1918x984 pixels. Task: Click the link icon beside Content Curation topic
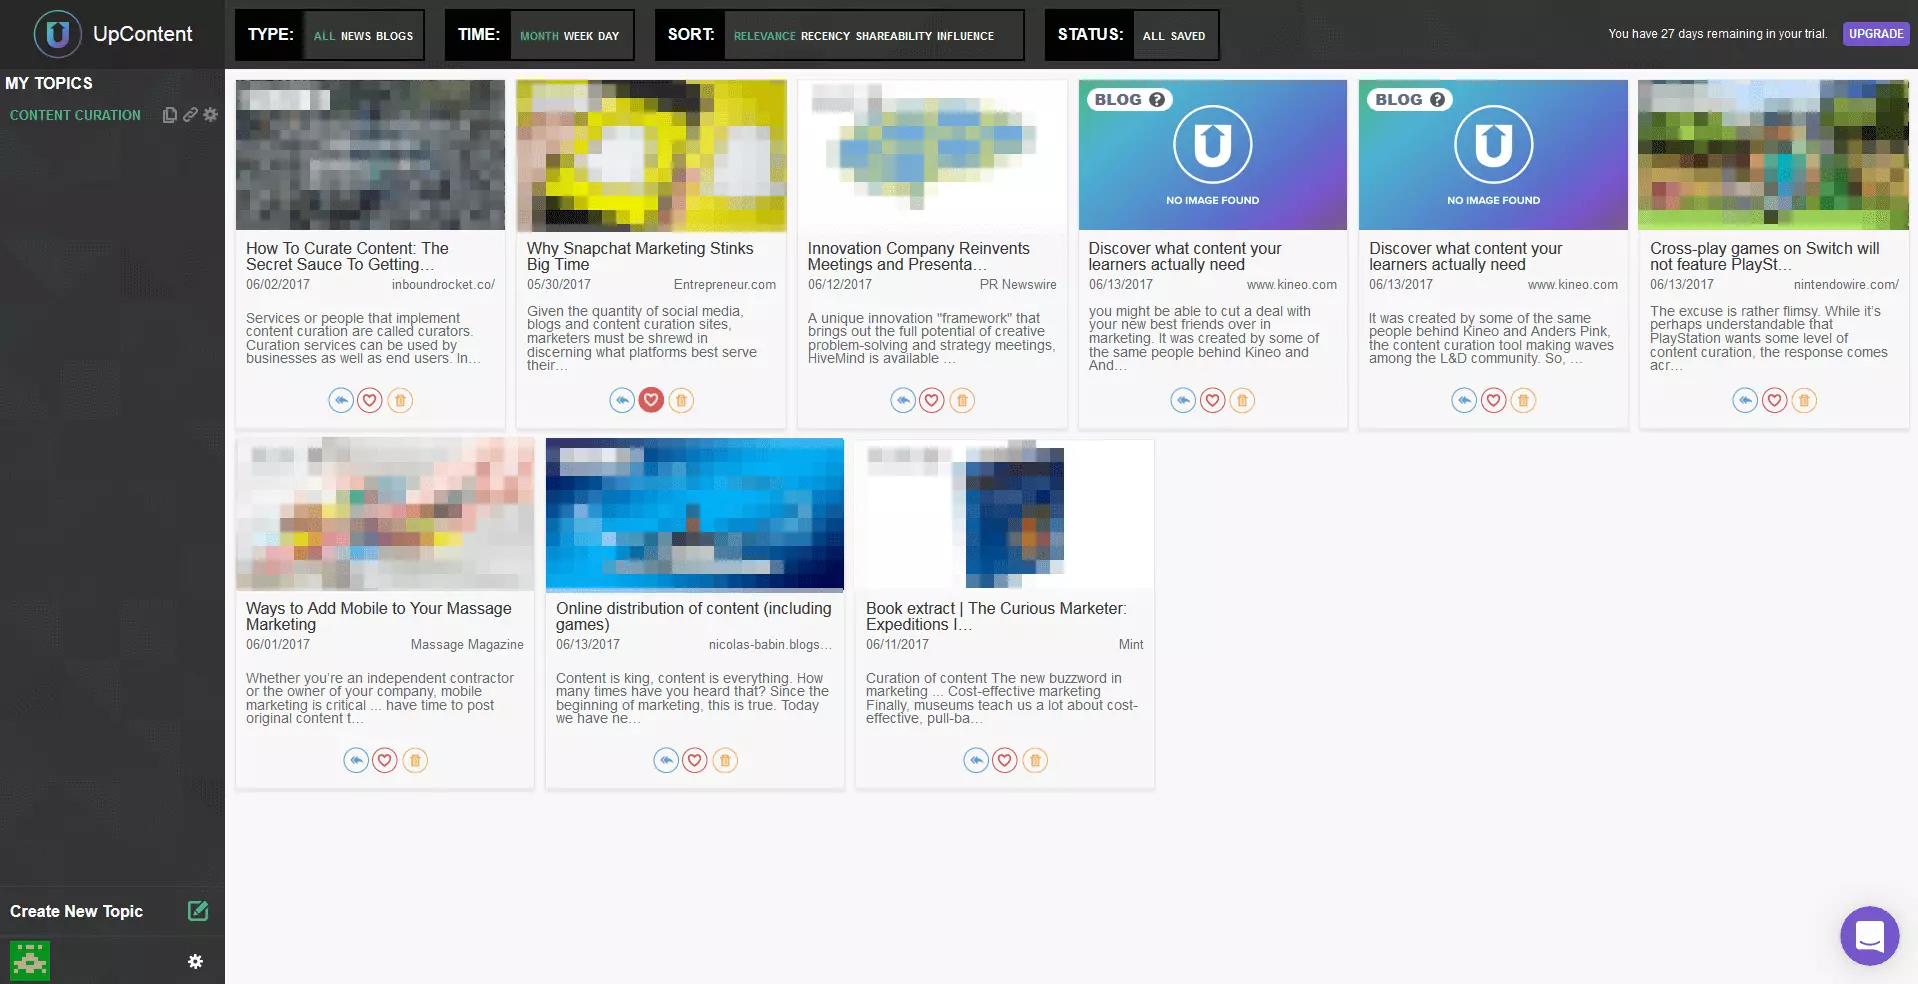pos(190,115)
